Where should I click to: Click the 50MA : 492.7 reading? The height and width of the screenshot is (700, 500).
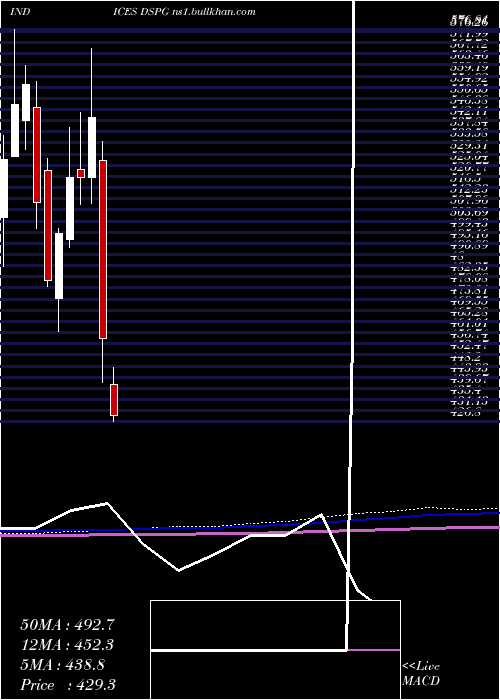tap(68, 625)
